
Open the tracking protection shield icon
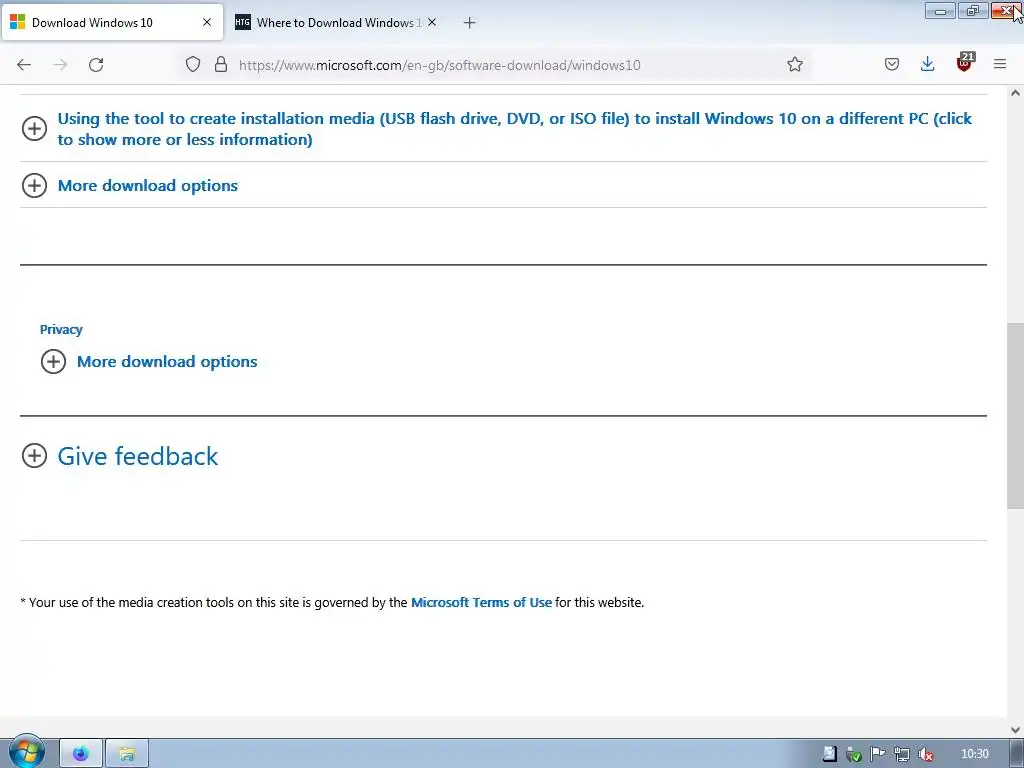193,64
